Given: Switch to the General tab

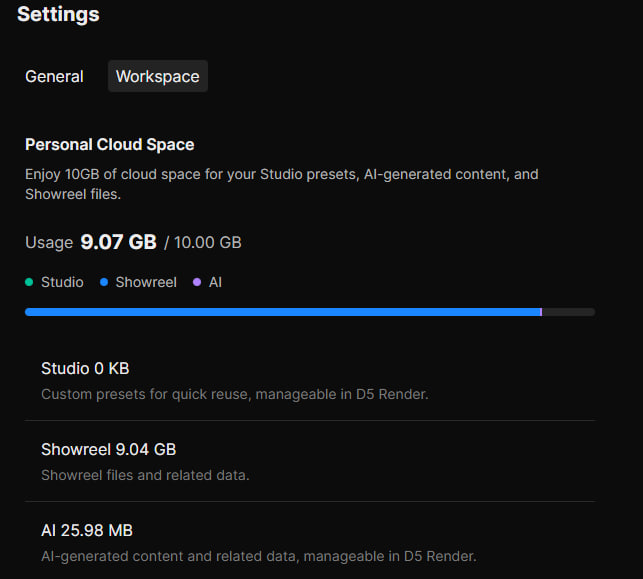Looking at the screenshot, I should point(54,76).
